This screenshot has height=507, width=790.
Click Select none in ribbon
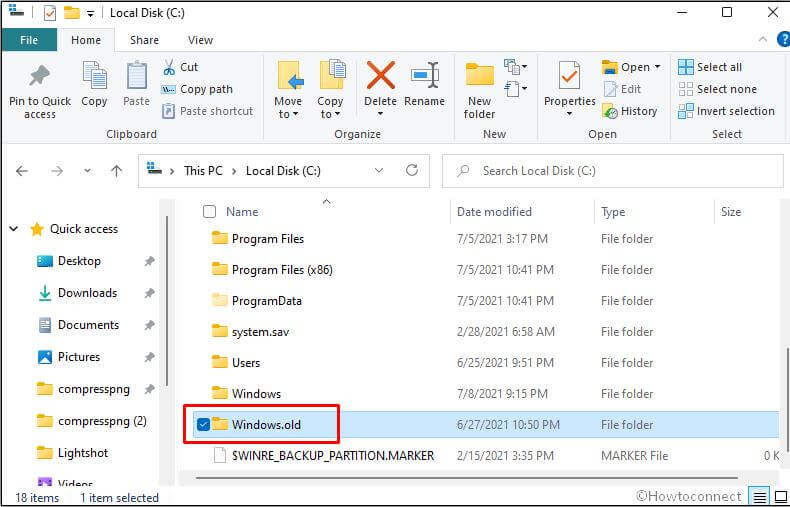(717, 89)
